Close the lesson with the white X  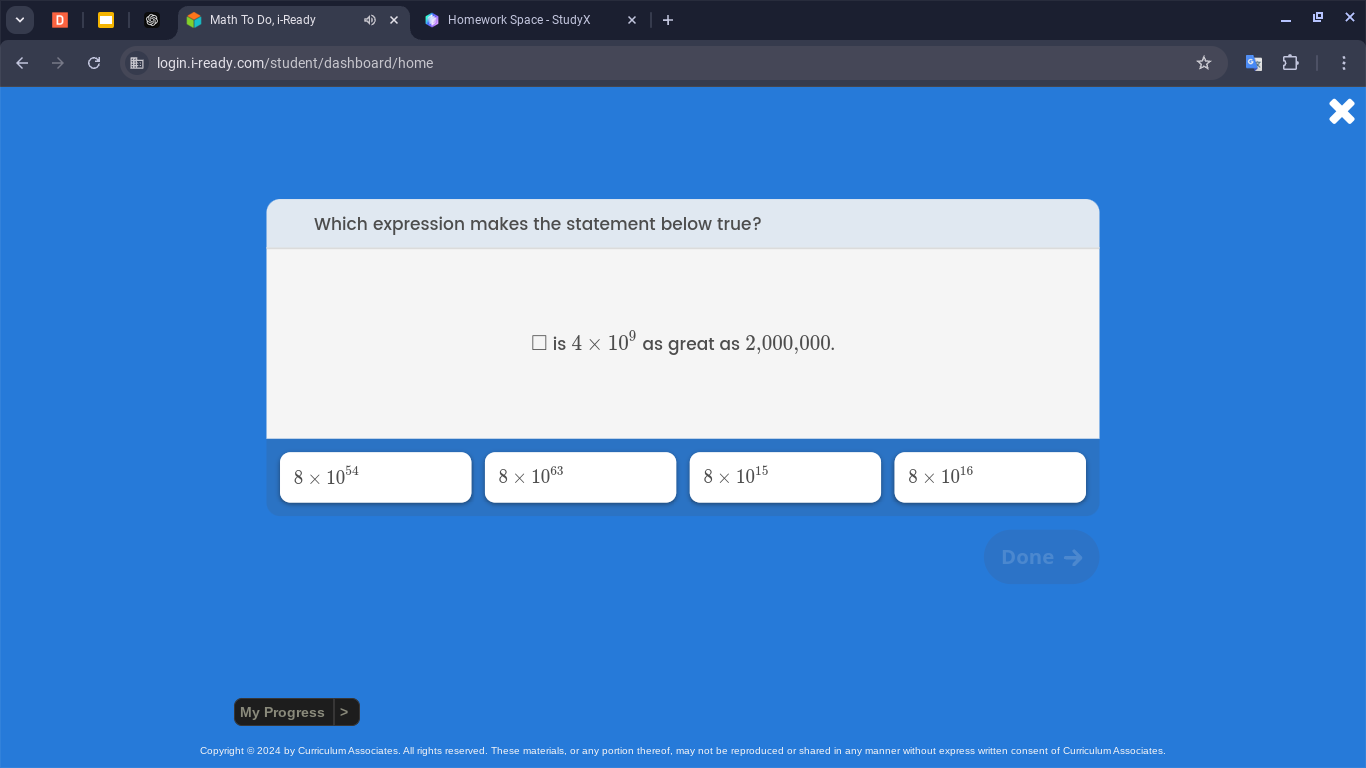pyautogui.click(x=1342, y=111)
